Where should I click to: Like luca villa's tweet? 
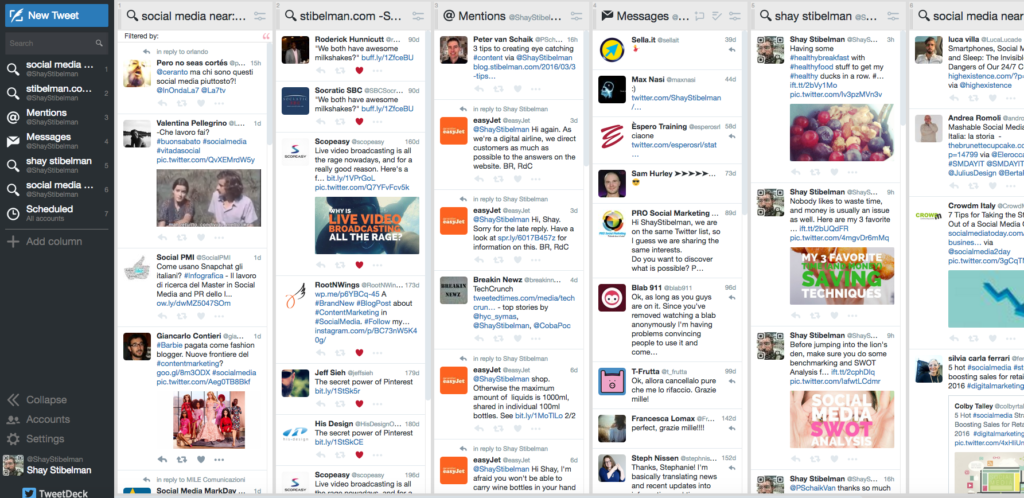pos(991,99)
